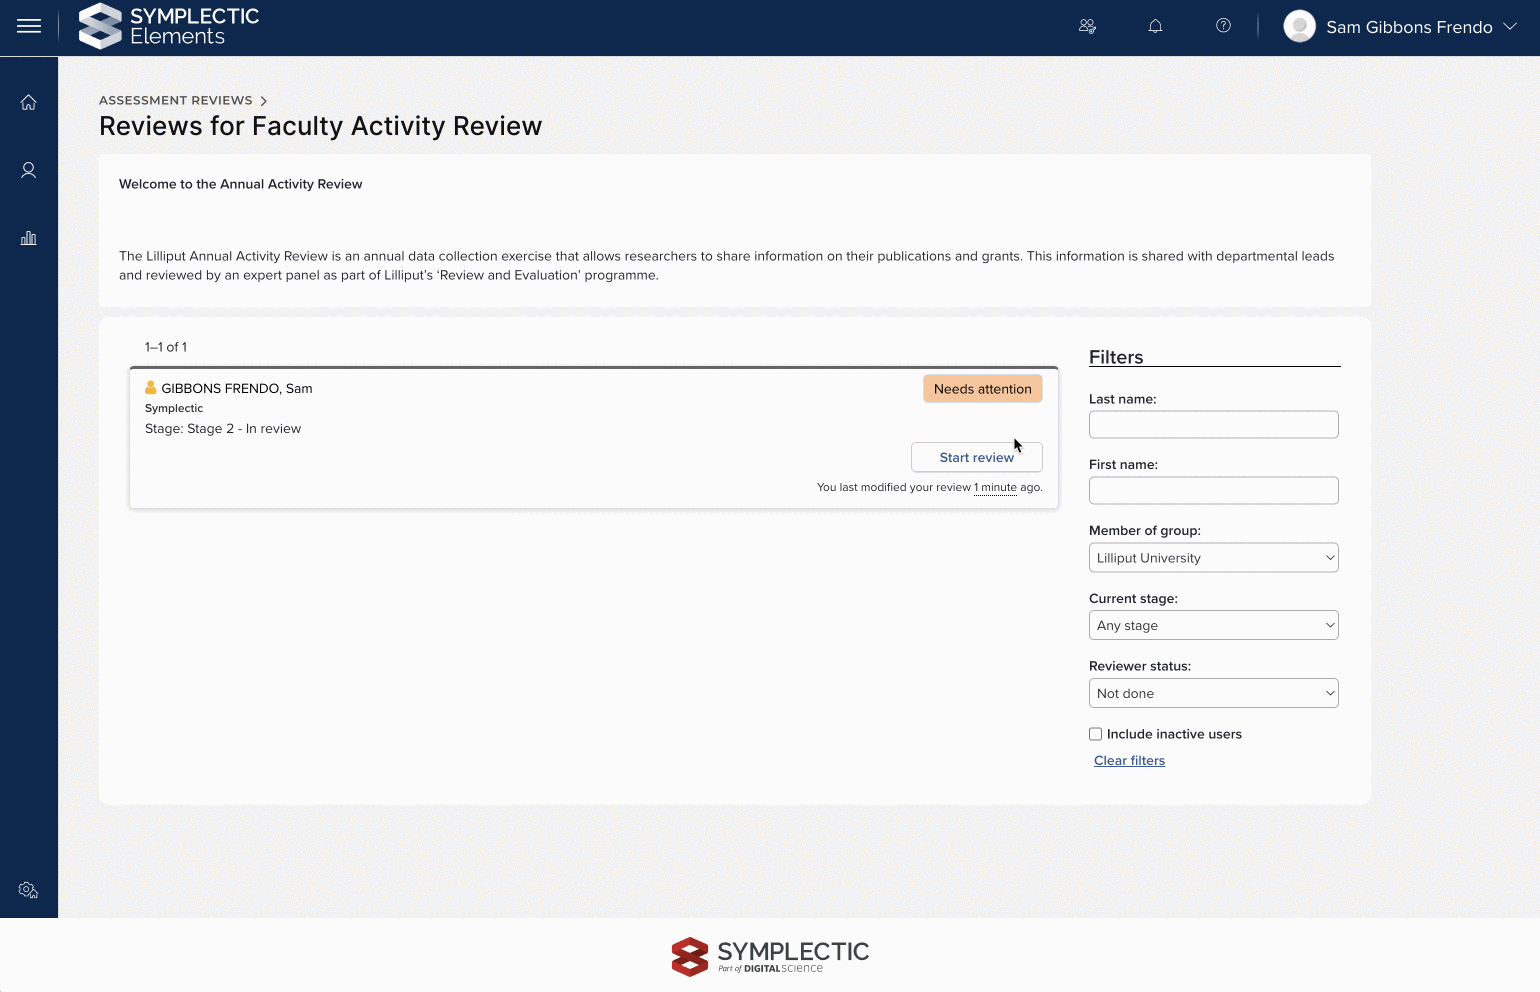This screenshot has height=992, width=1540.
Task: Click the Symplectic Elements logo
Action: pos(169,27)
